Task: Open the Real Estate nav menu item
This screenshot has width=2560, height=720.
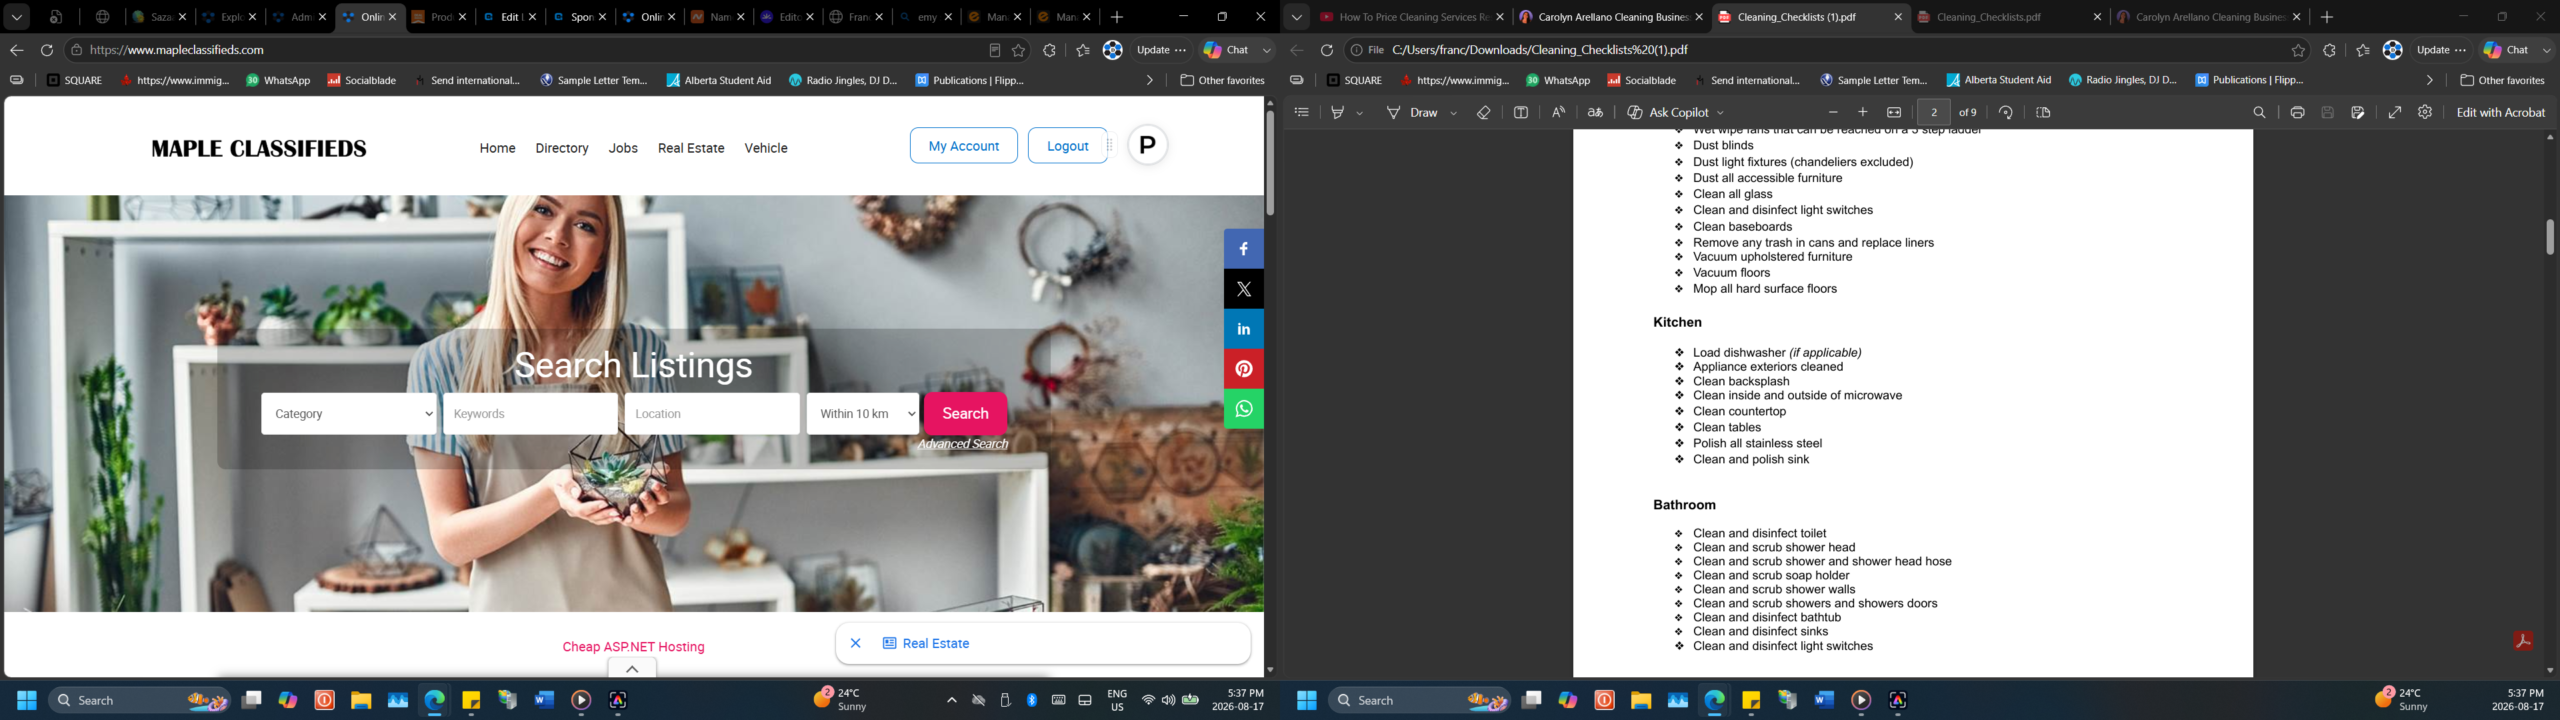Action: (691, 148)
